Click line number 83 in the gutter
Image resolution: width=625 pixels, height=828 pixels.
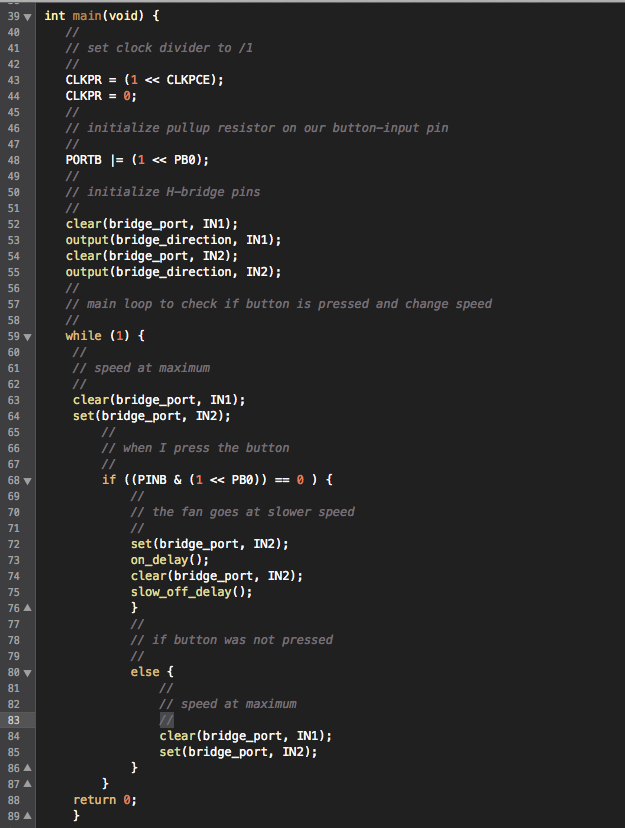pyautogui.click(x=14, y=720)
